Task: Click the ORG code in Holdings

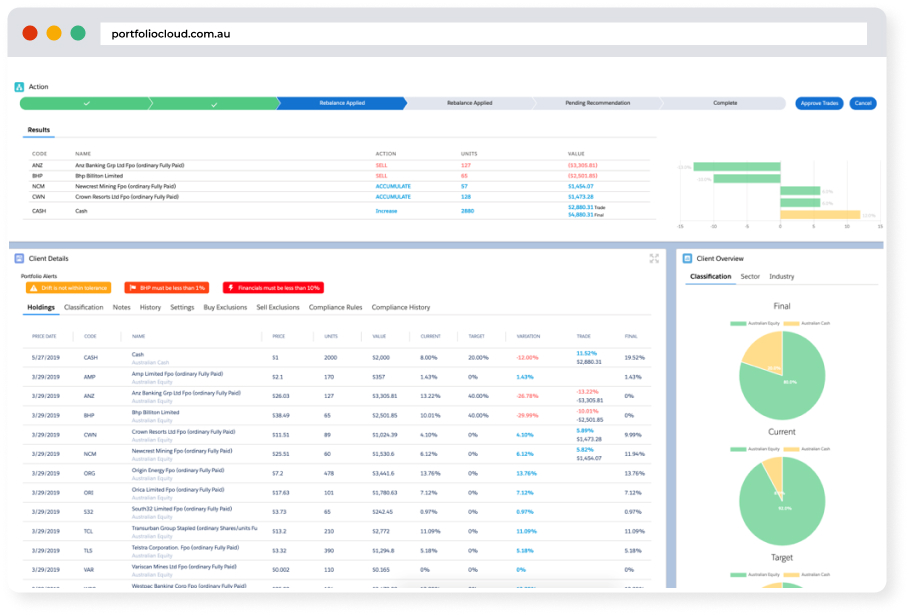Action: (89, 474)
